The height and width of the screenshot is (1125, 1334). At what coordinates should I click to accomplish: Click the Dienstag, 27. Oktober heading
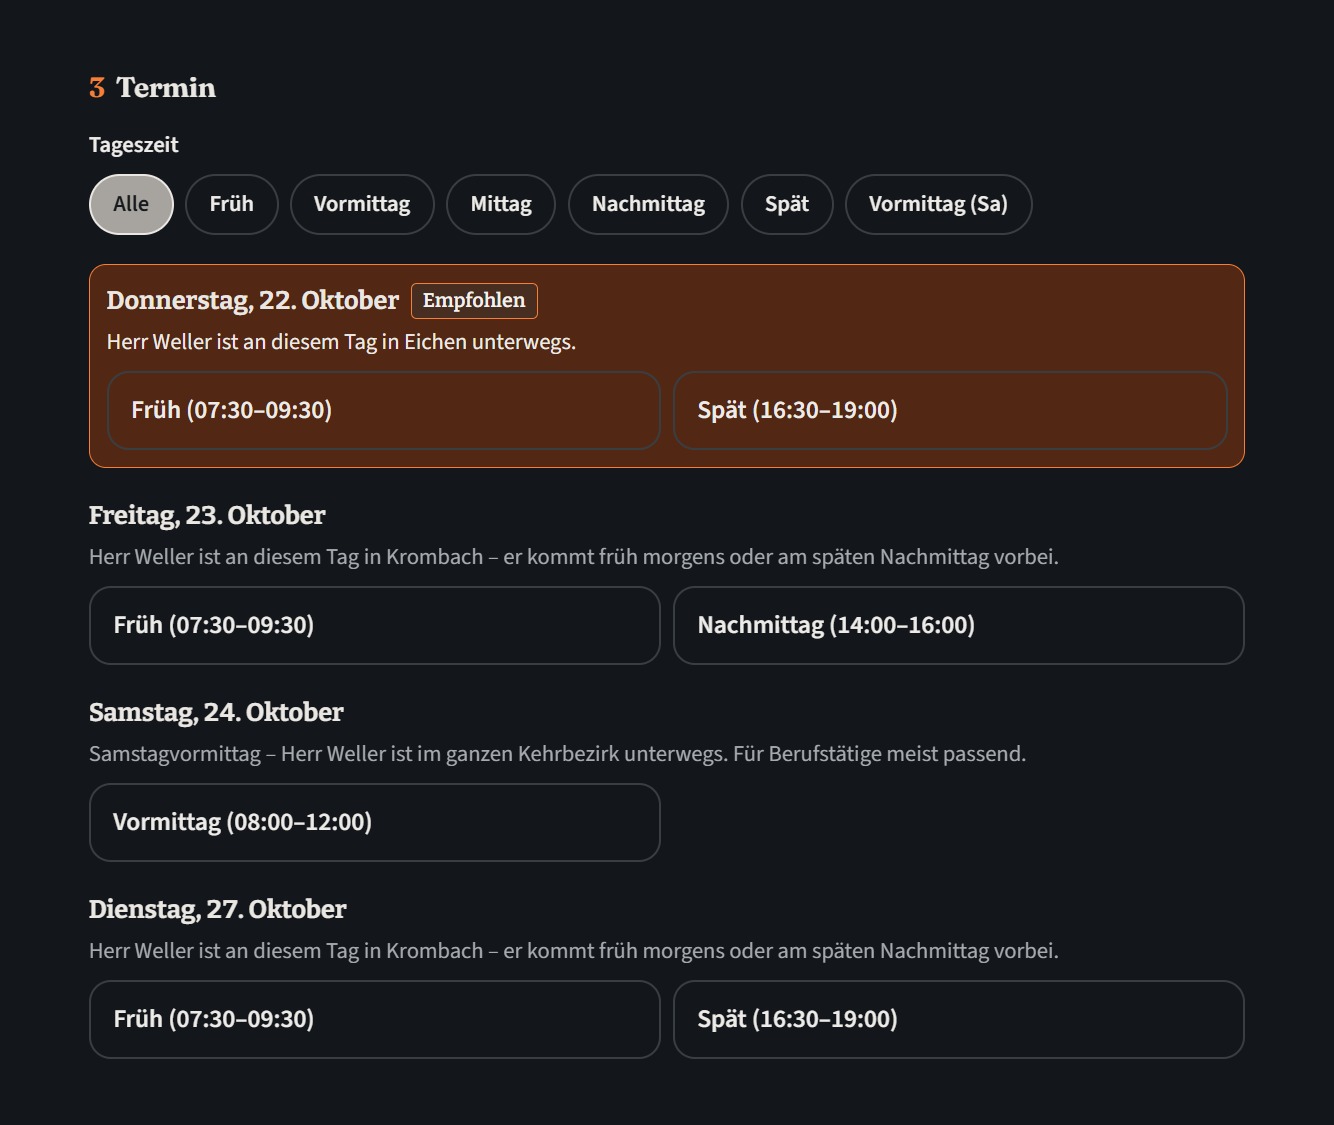tap(218, 909)
